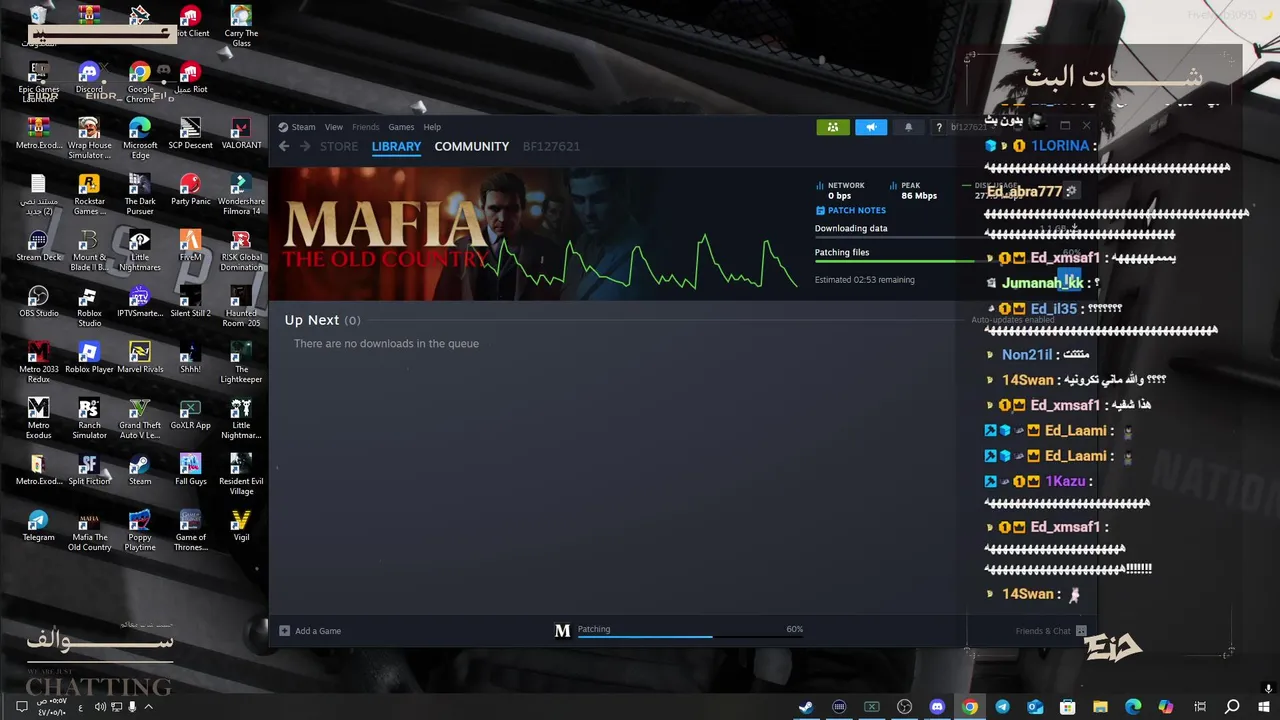Screen dimensions: 1280x720
Task: Open File Explorer from taskbar
Action: [1100, 707]
